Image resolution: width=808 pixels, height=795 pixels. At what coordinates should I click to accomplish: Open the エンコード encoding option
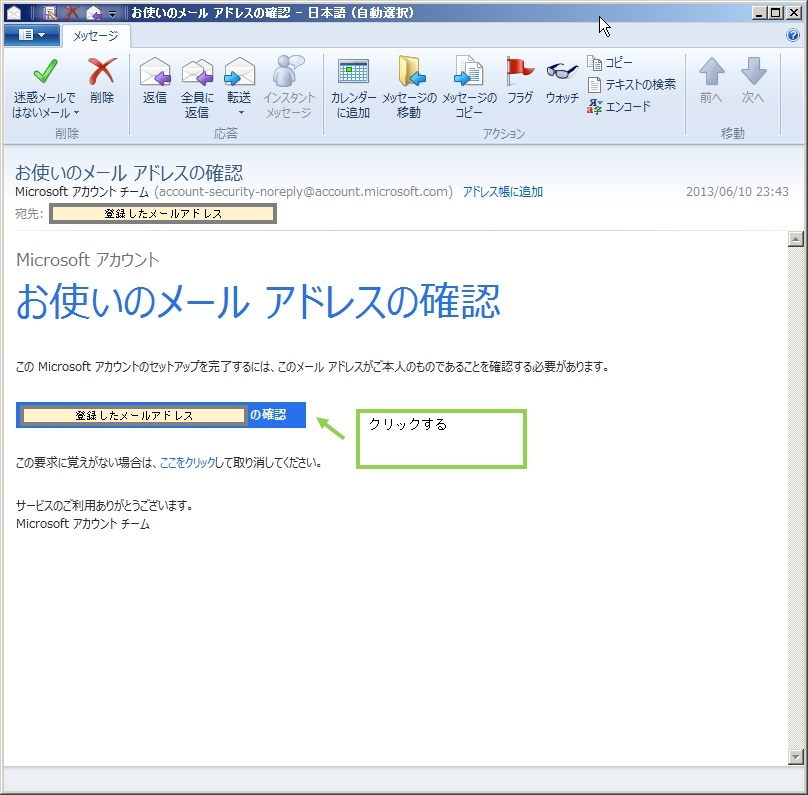coord(619,107)
